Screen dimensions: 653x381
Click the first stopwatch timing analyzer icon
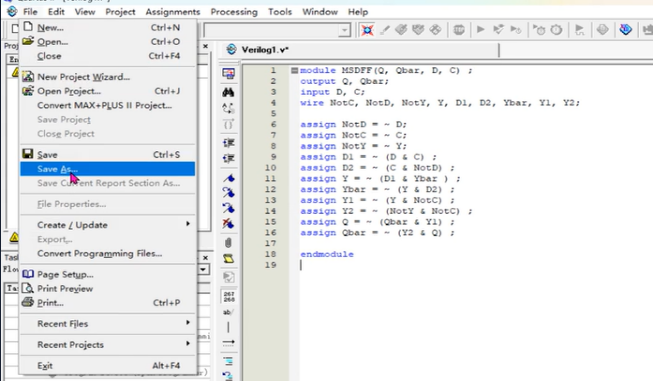(539, 30)
